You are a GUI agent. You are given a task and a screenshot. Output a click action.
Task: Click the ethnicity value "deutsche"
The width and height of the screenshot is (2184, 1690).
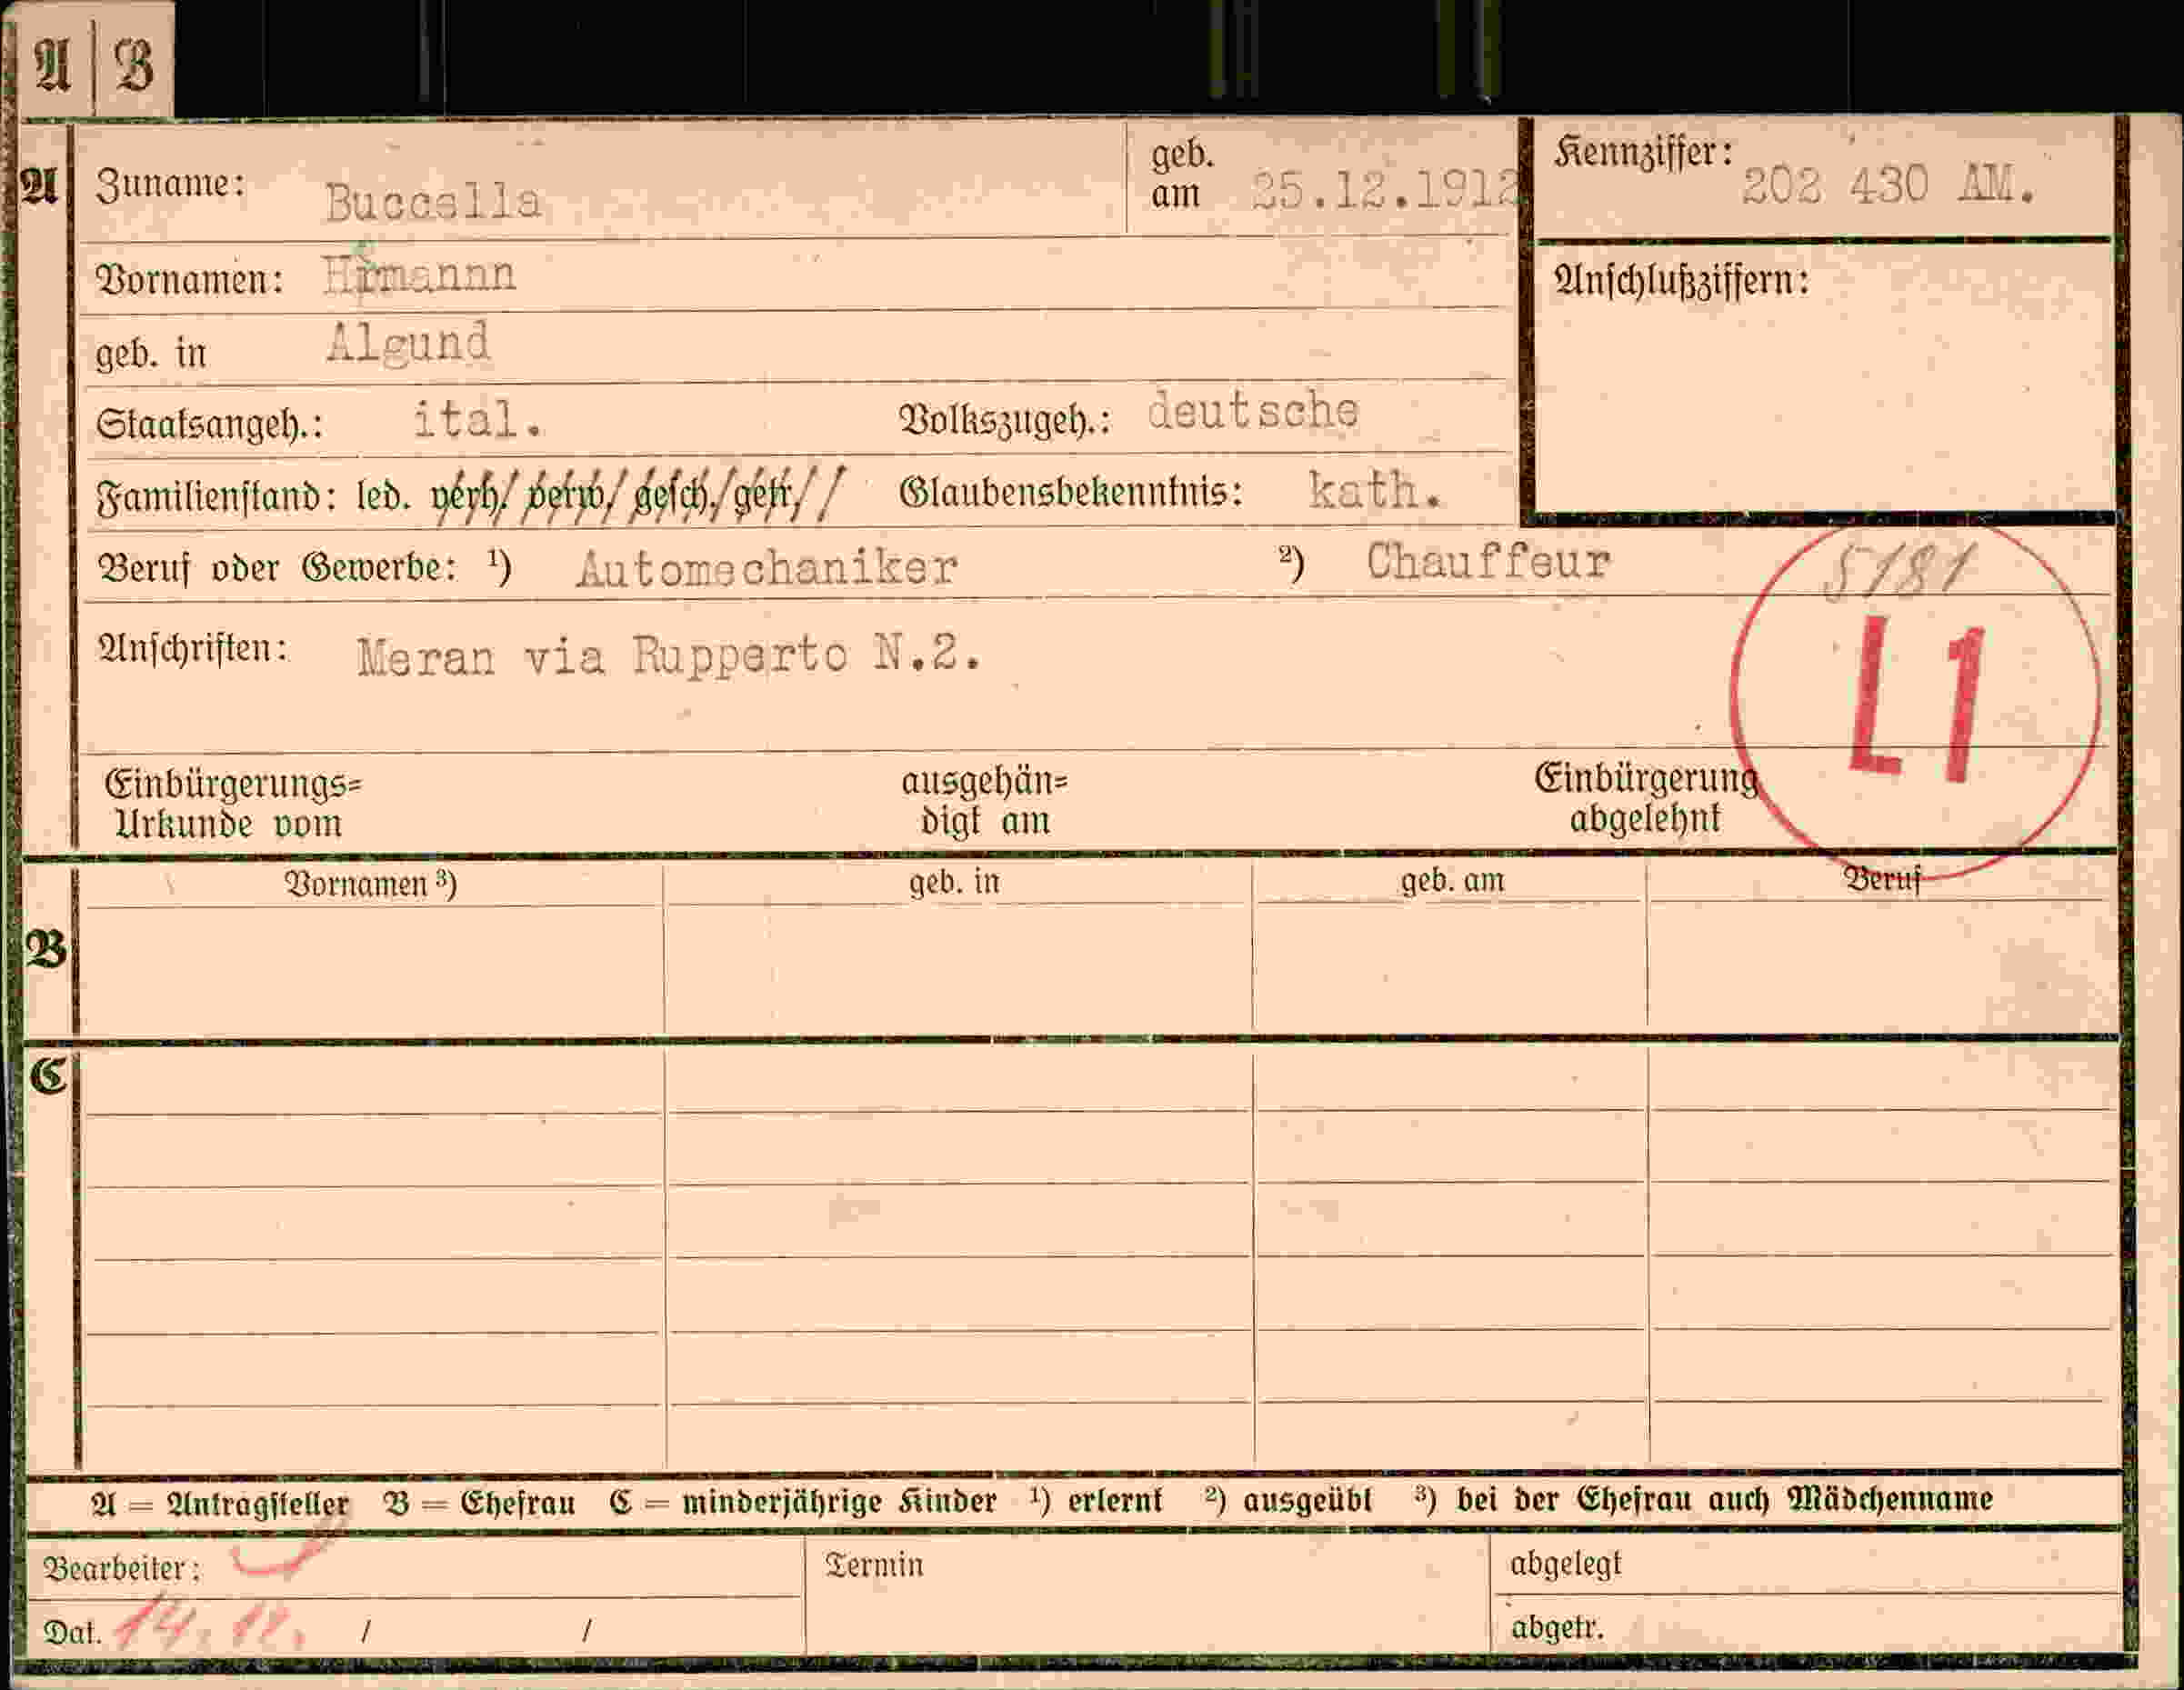1252,410
